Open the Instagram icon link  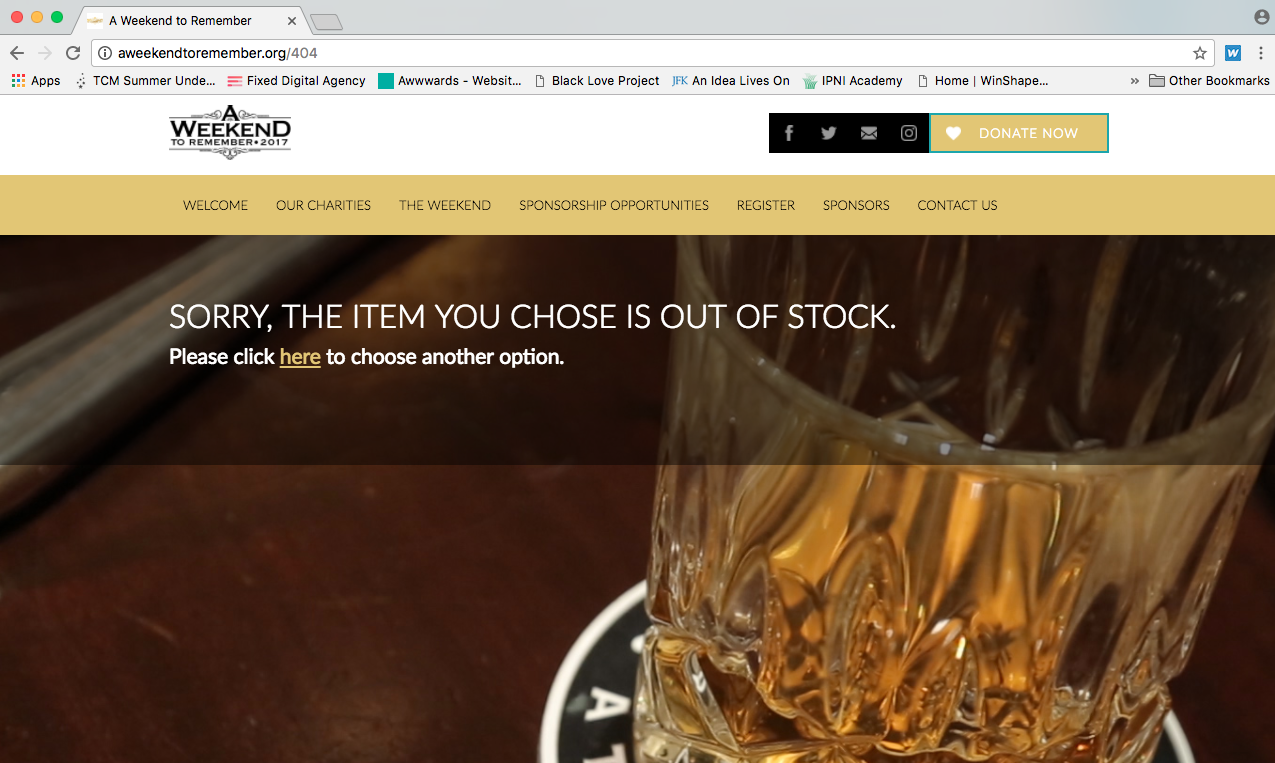[909, 133]
